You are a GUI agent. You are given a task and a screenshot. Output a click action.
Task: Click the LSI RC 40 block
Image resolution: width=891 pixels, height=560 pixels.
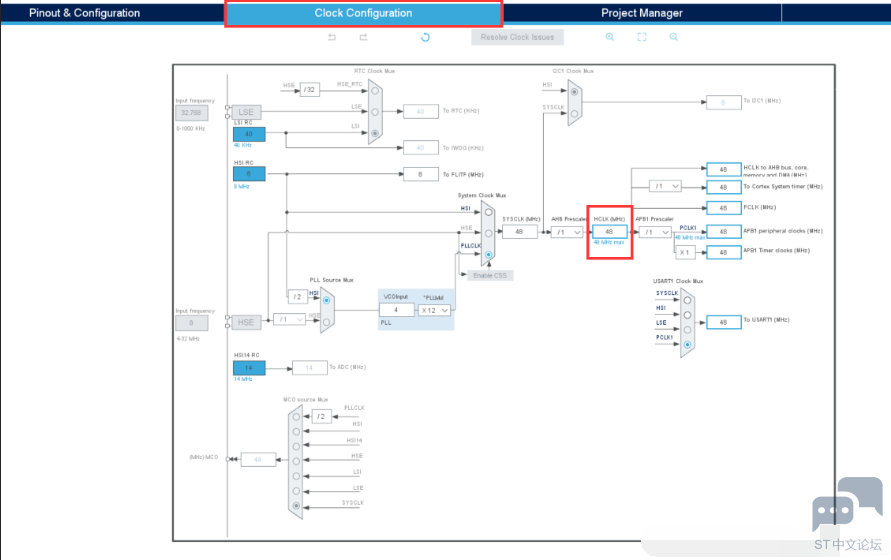coord(249,134)
